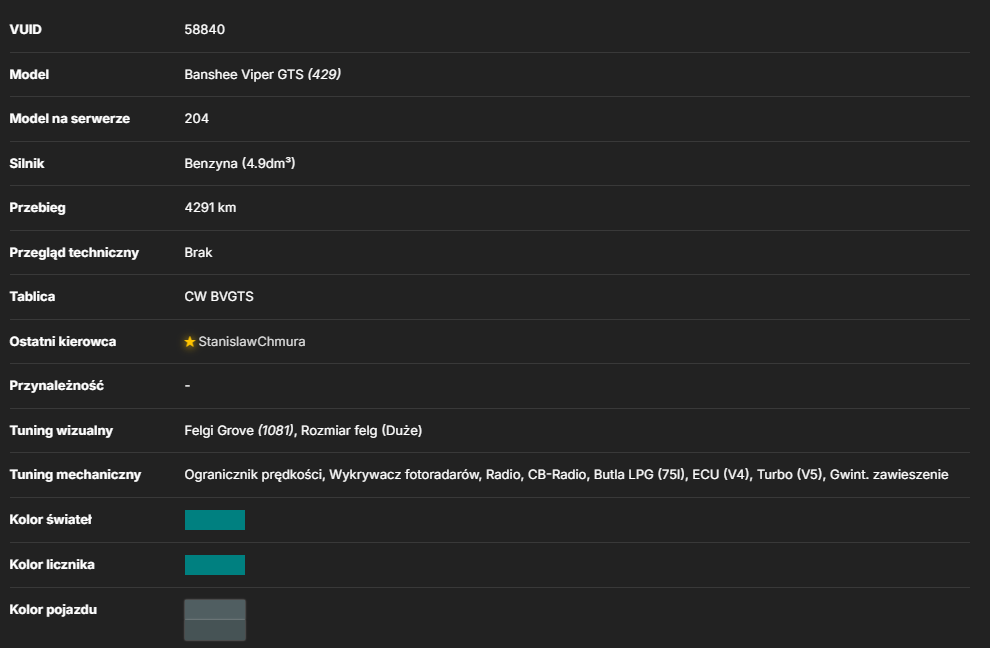
Task: Click the Kolor świateł teal swatch
Action: [215, 520]
